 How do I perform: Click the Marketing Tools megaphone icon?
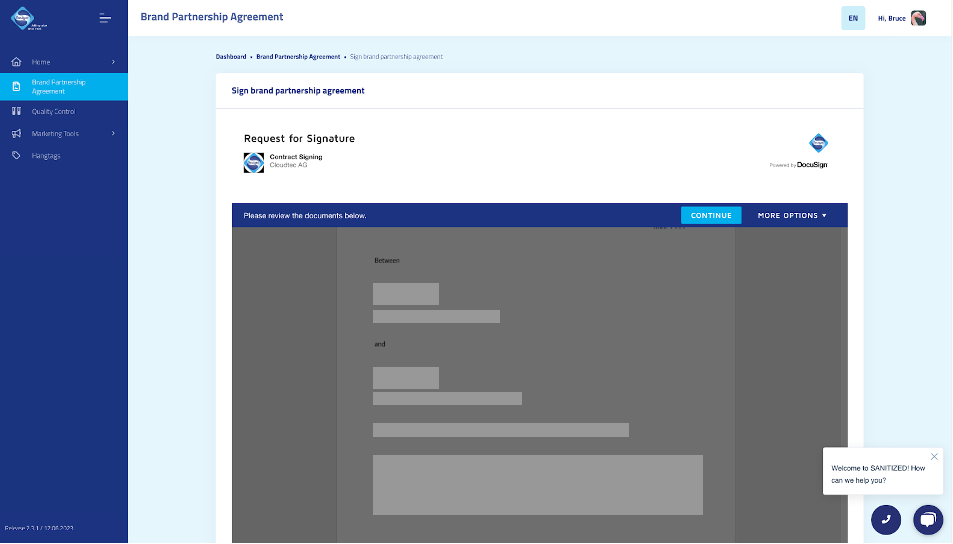pos(16,134)
